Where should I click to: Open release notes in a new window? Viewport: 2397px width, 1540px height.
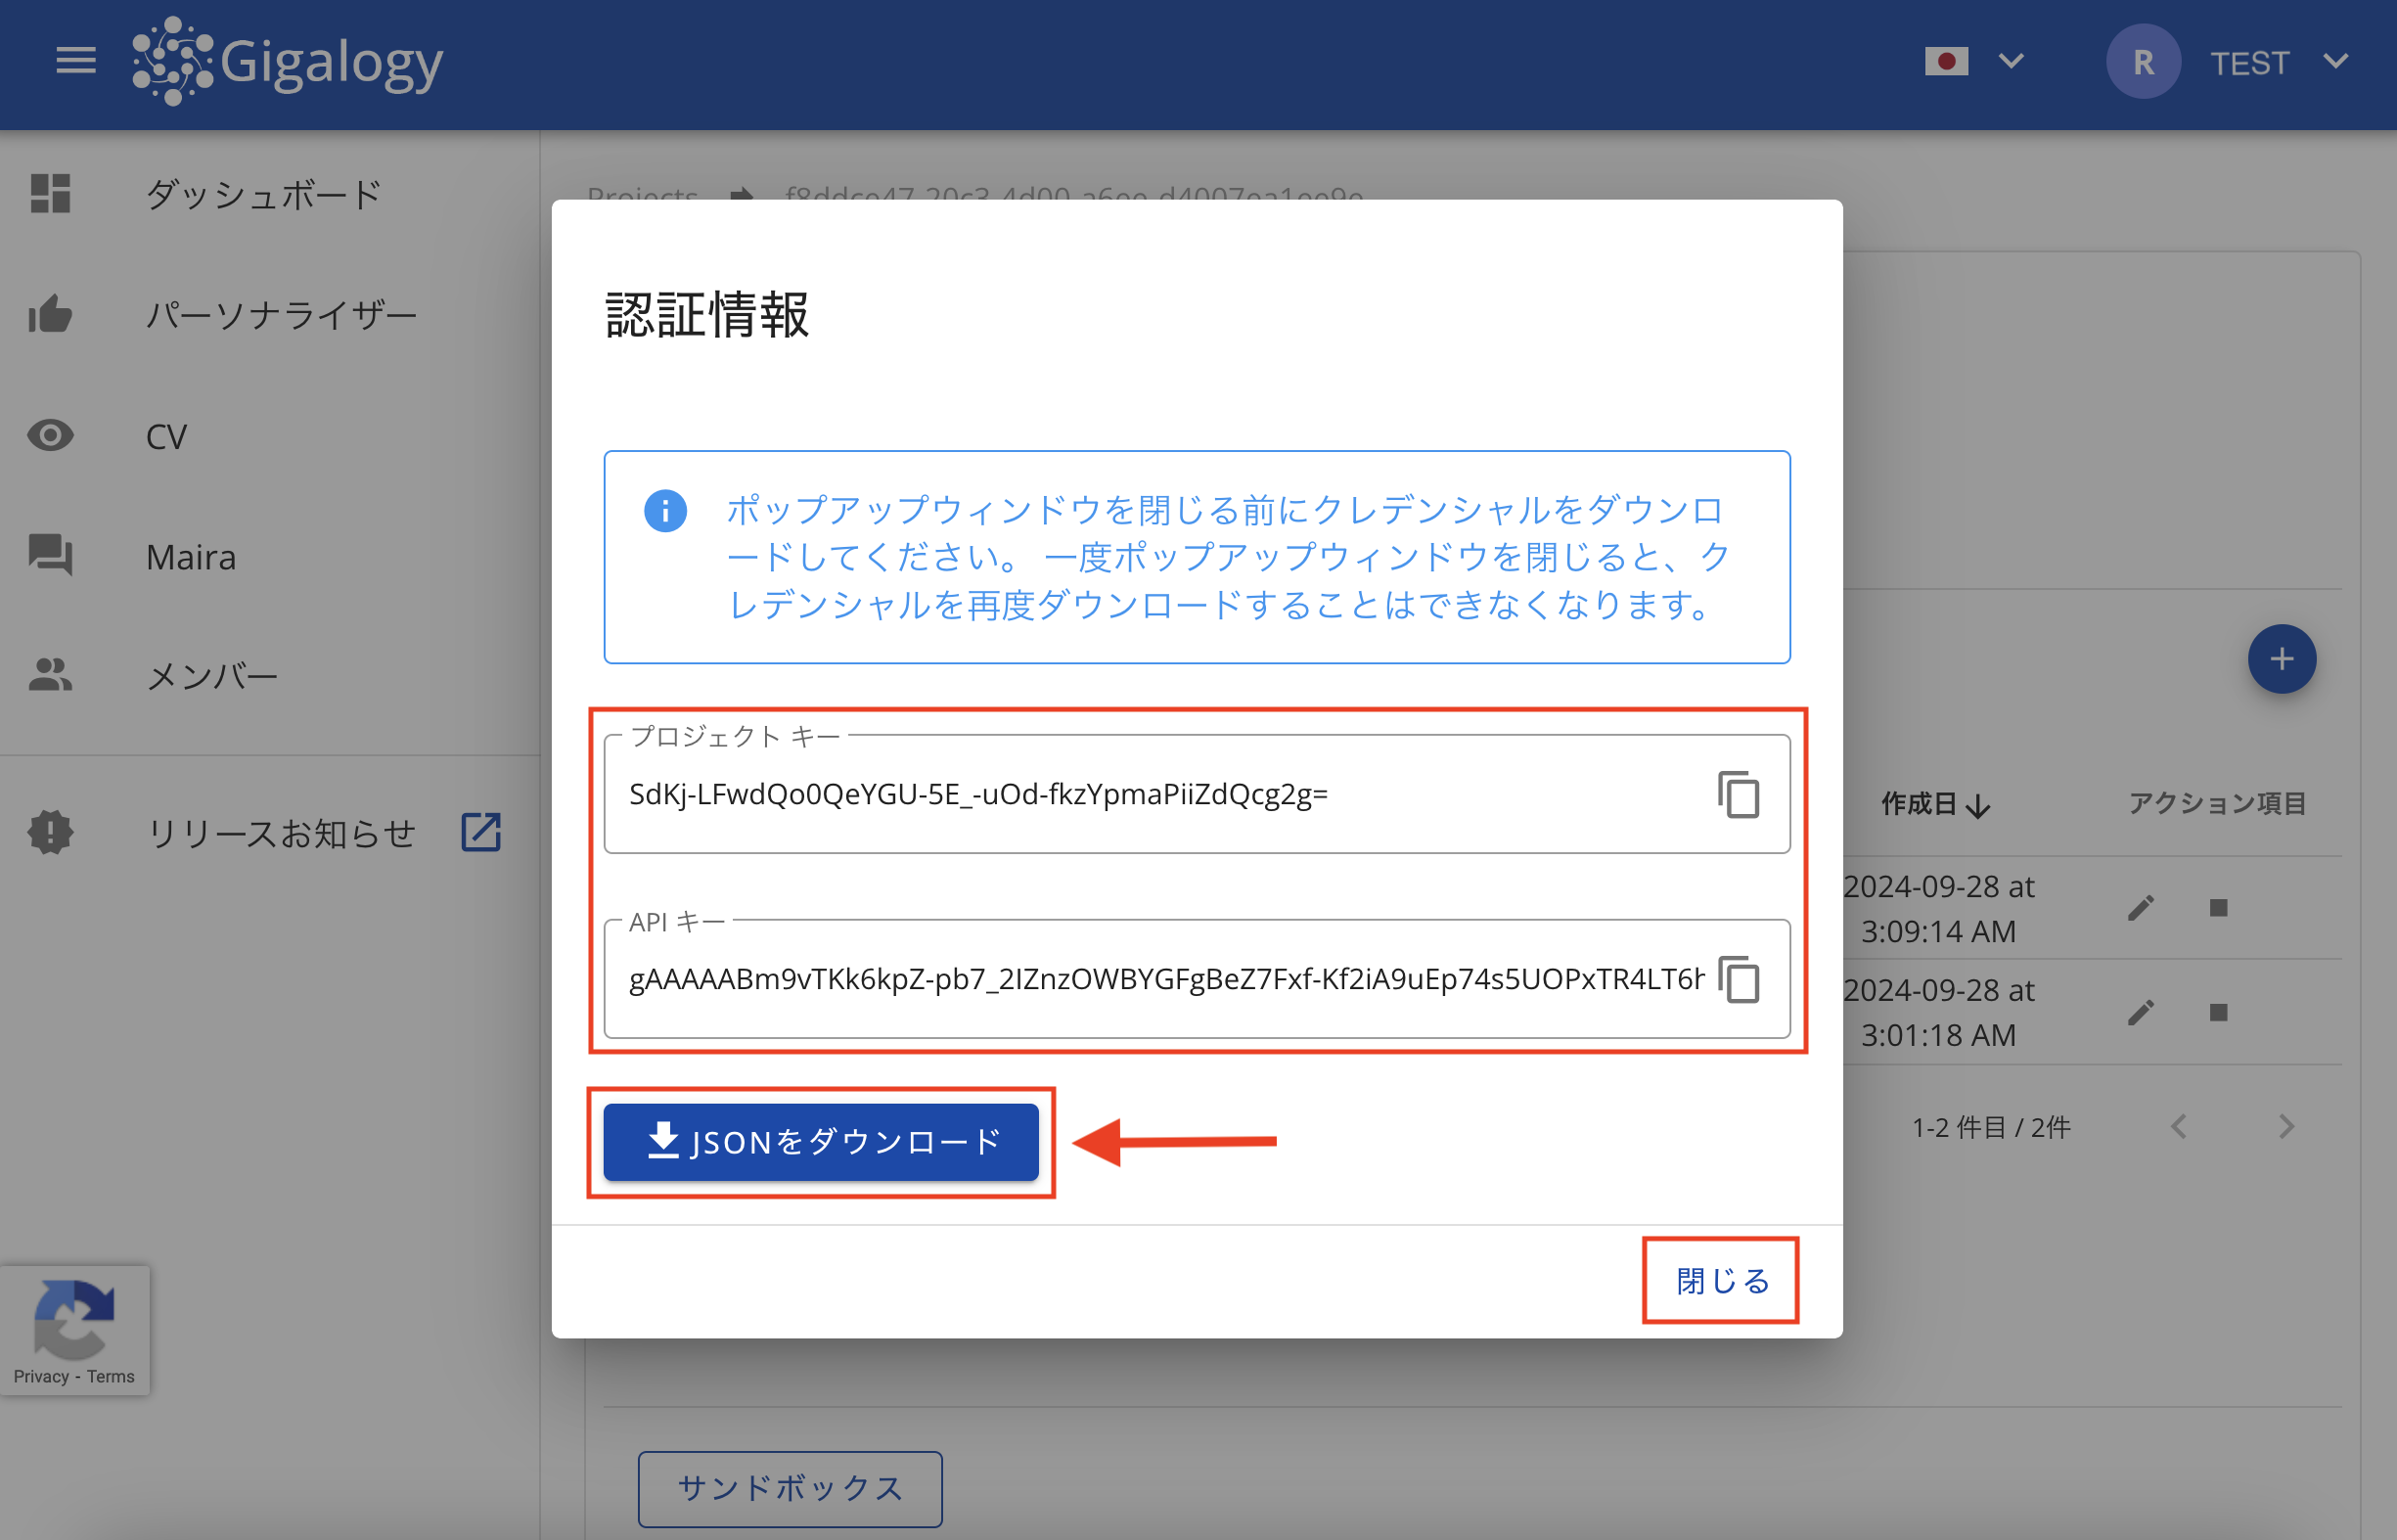pos(481,832)
